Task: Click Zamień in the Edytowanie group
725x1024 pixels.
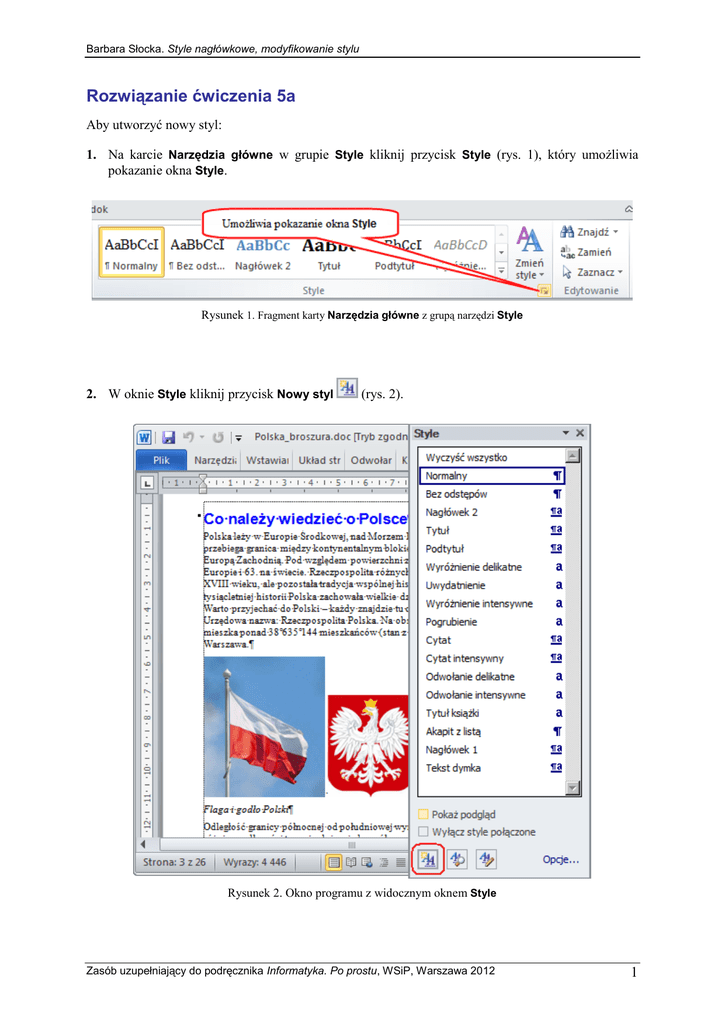Action: [590, 252]
